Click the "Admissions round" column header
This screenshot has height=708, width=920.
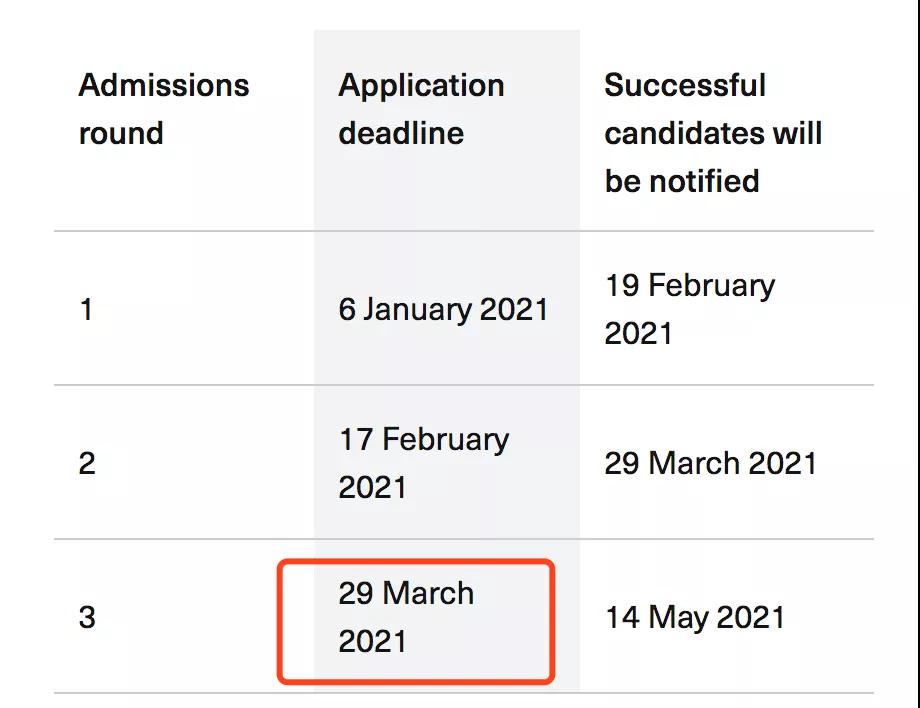click(x=163, y=109)
